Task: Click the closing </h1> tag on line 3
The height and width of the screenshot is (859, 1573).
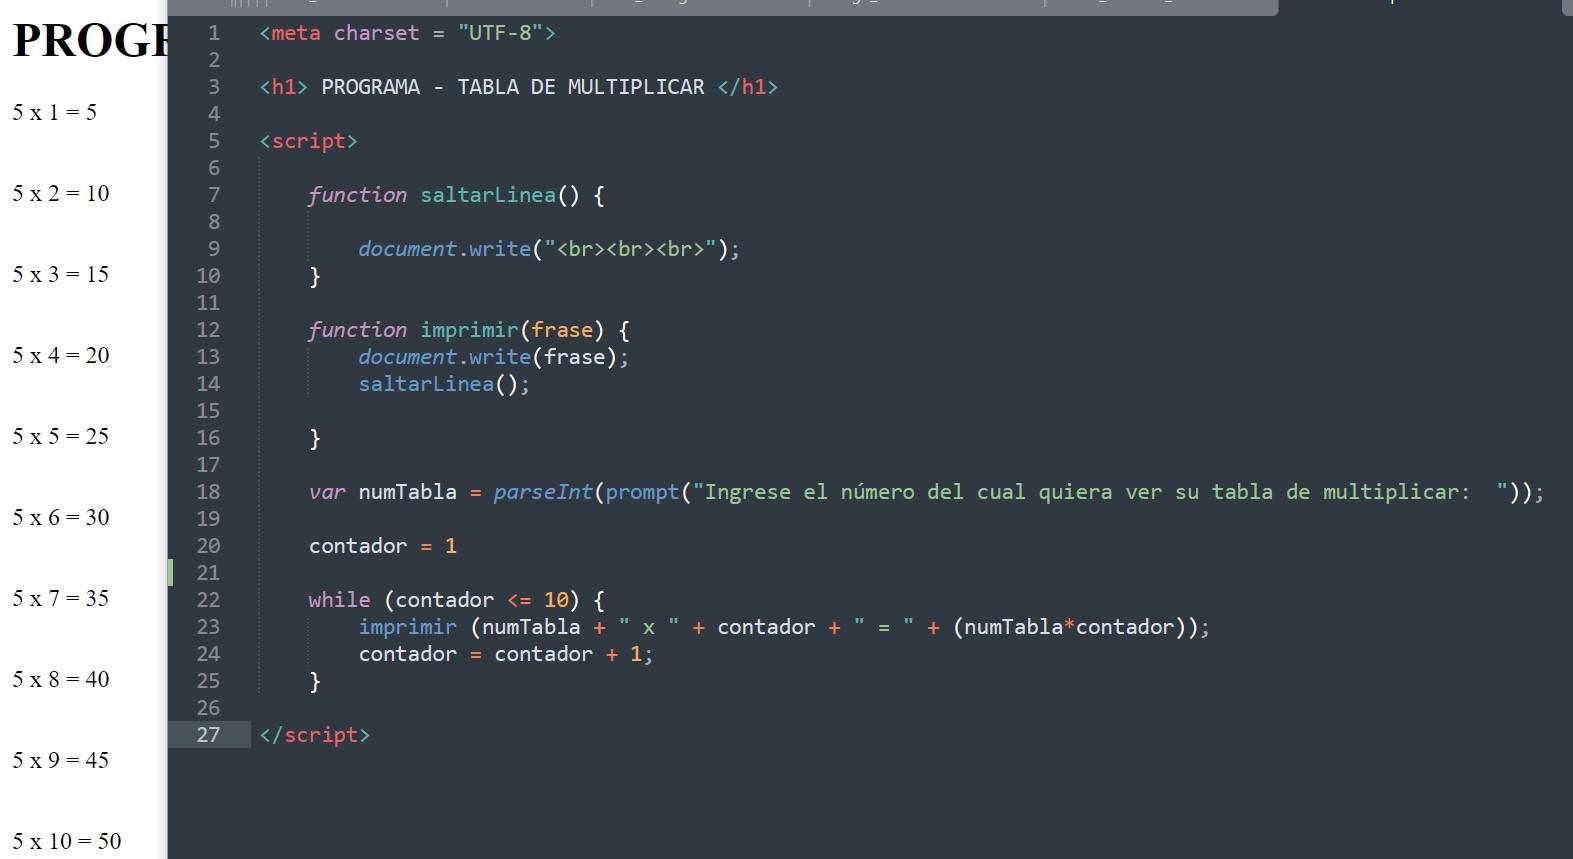Action: (748, 87)
